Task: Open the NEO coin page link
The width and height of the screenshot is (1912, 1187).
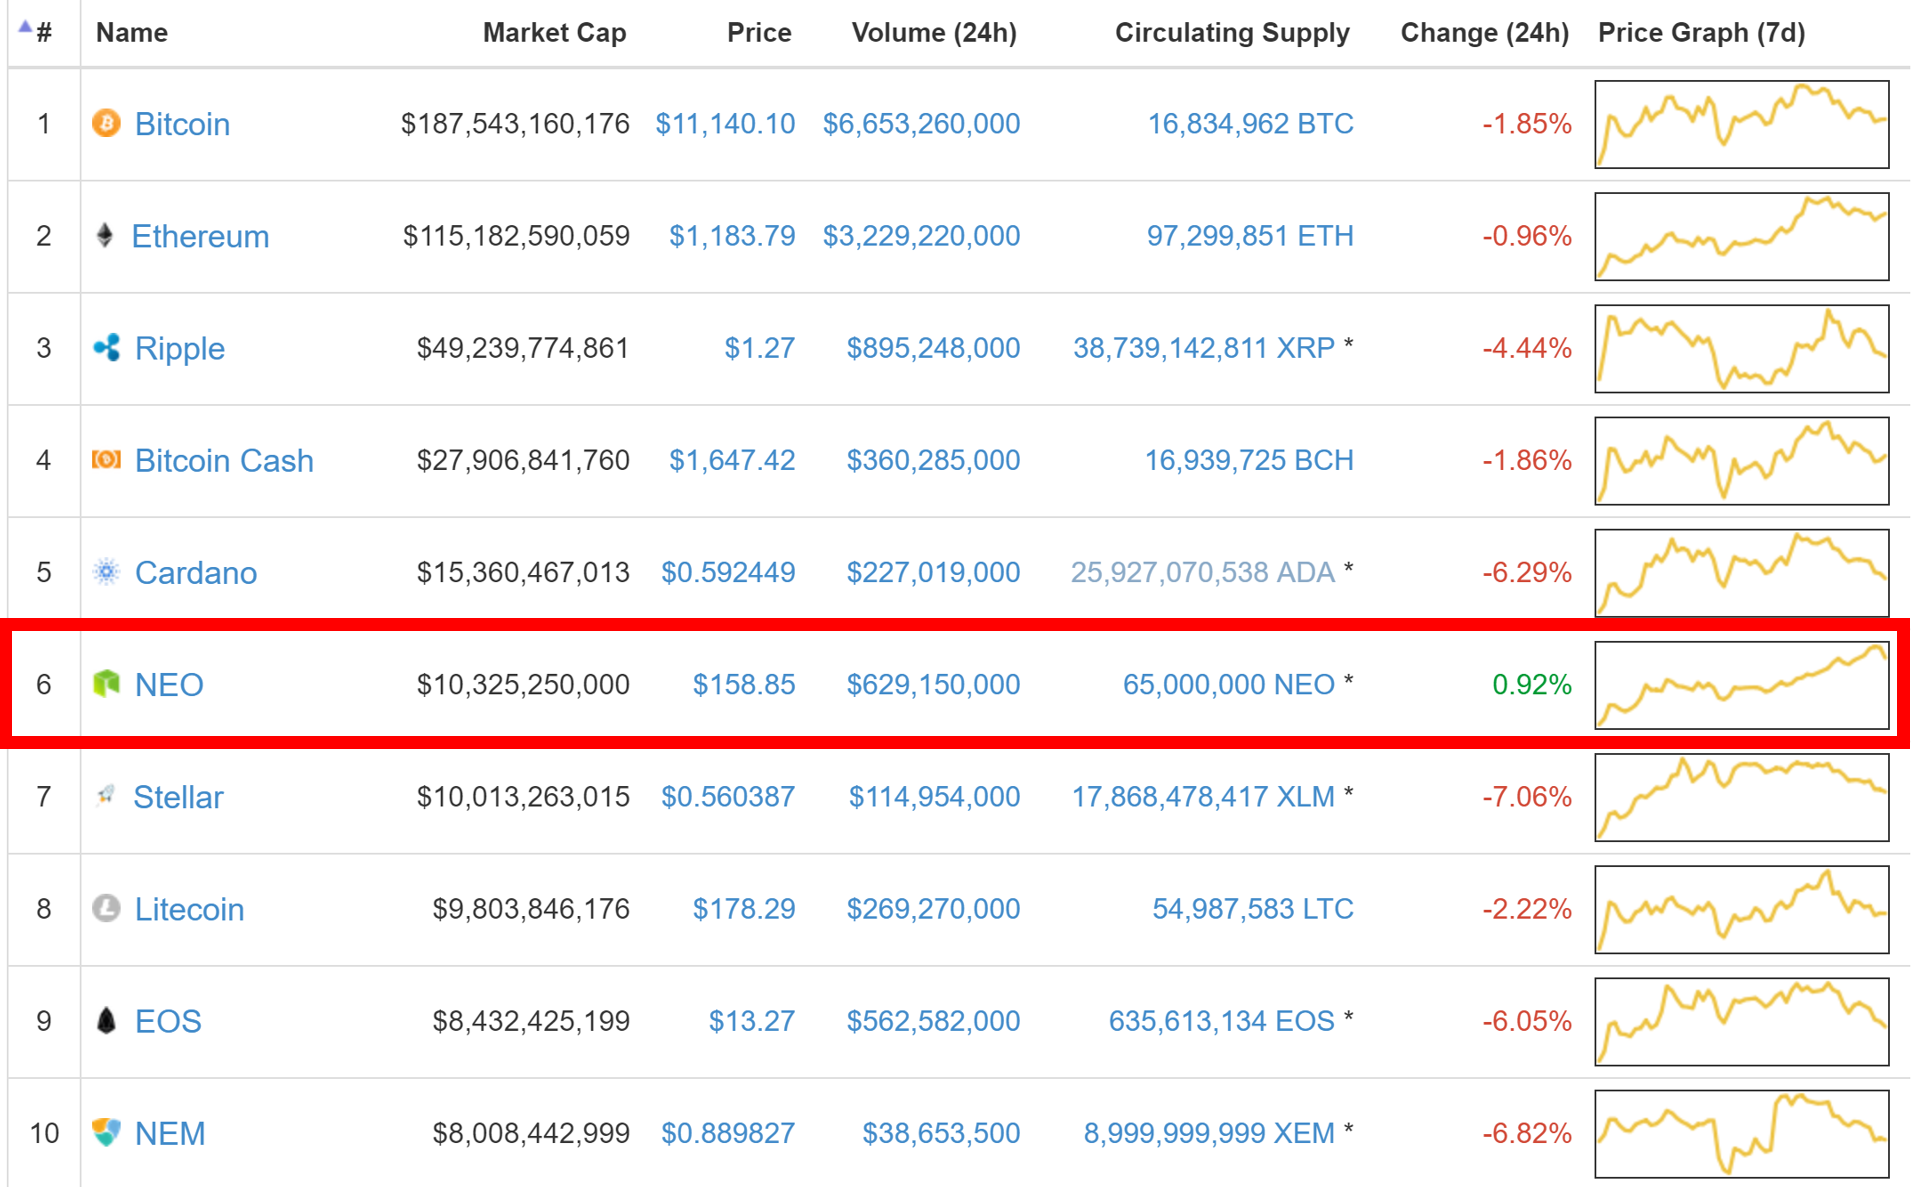Action: 169,684
